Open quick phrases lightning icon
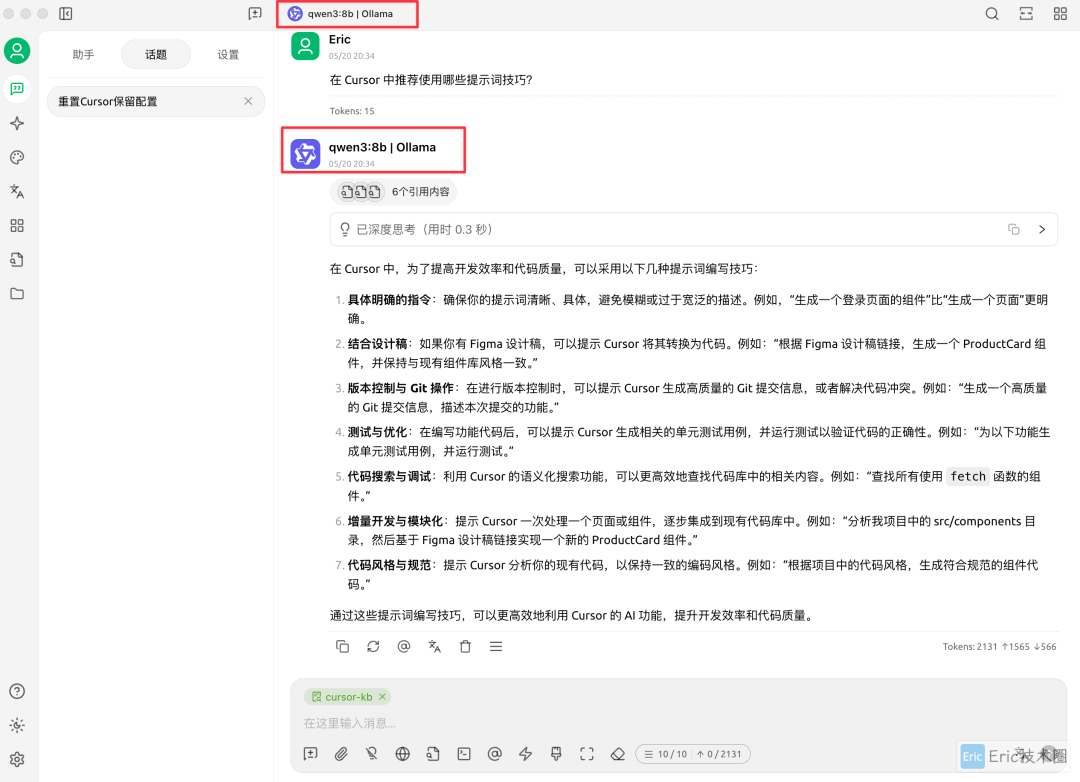The width and height of the screenshot is (1080, 782). (526, 754)
